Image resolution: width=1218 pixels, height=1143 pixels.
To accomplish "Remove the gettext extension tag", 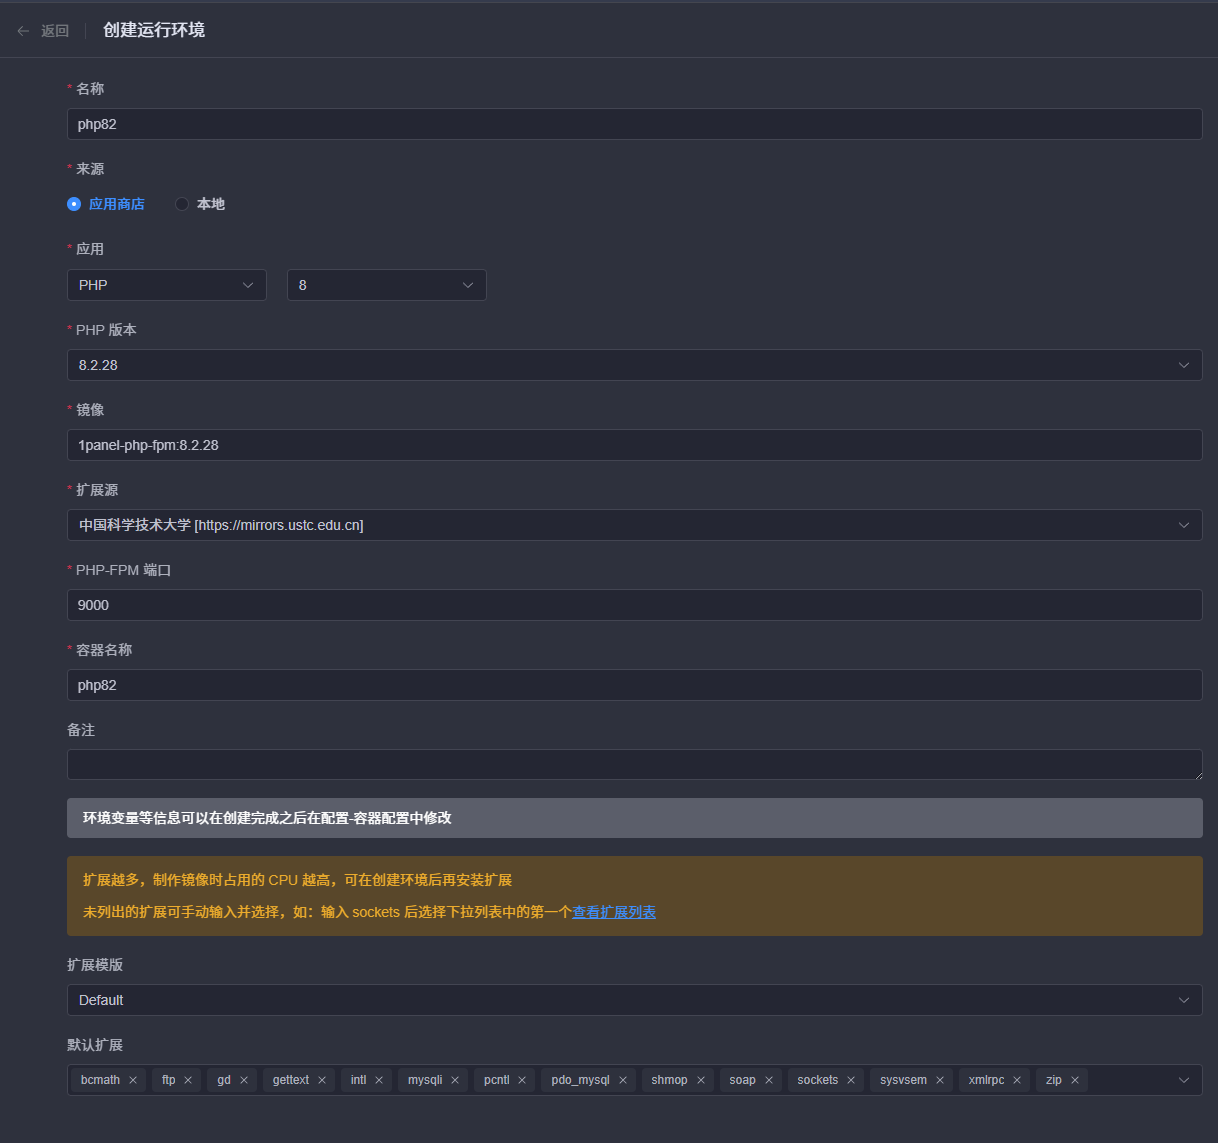I will click(x=322, y=1080).
